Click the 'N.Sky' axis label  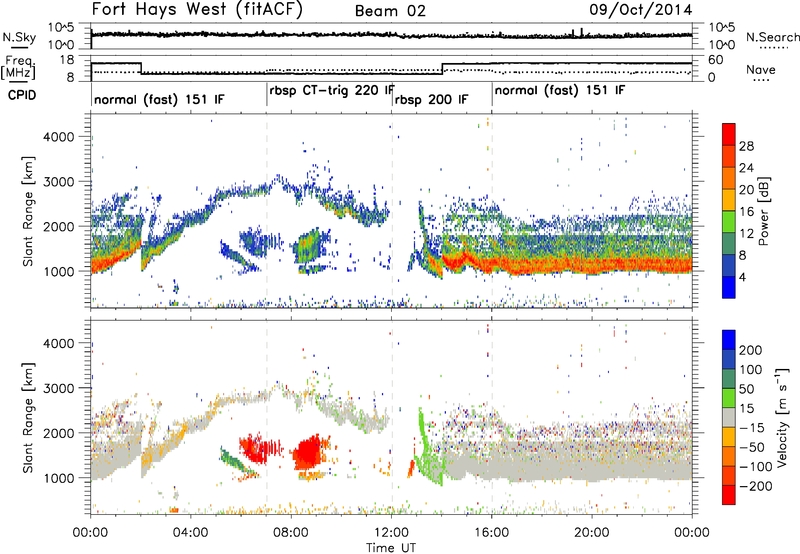tap(19, 37)
